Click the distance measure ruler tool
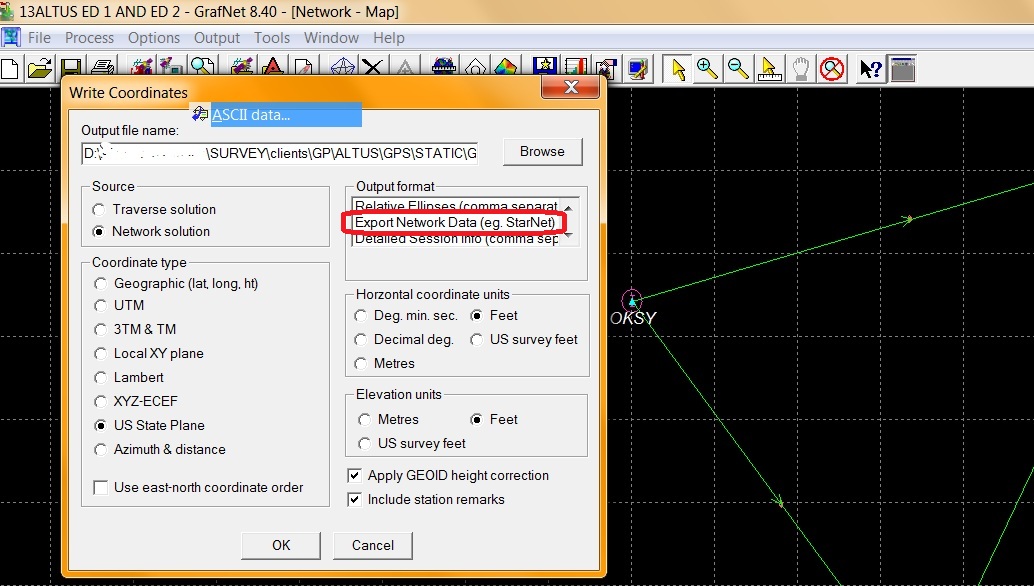Screen dimensions: 1034x586 (x=769, y=68)
